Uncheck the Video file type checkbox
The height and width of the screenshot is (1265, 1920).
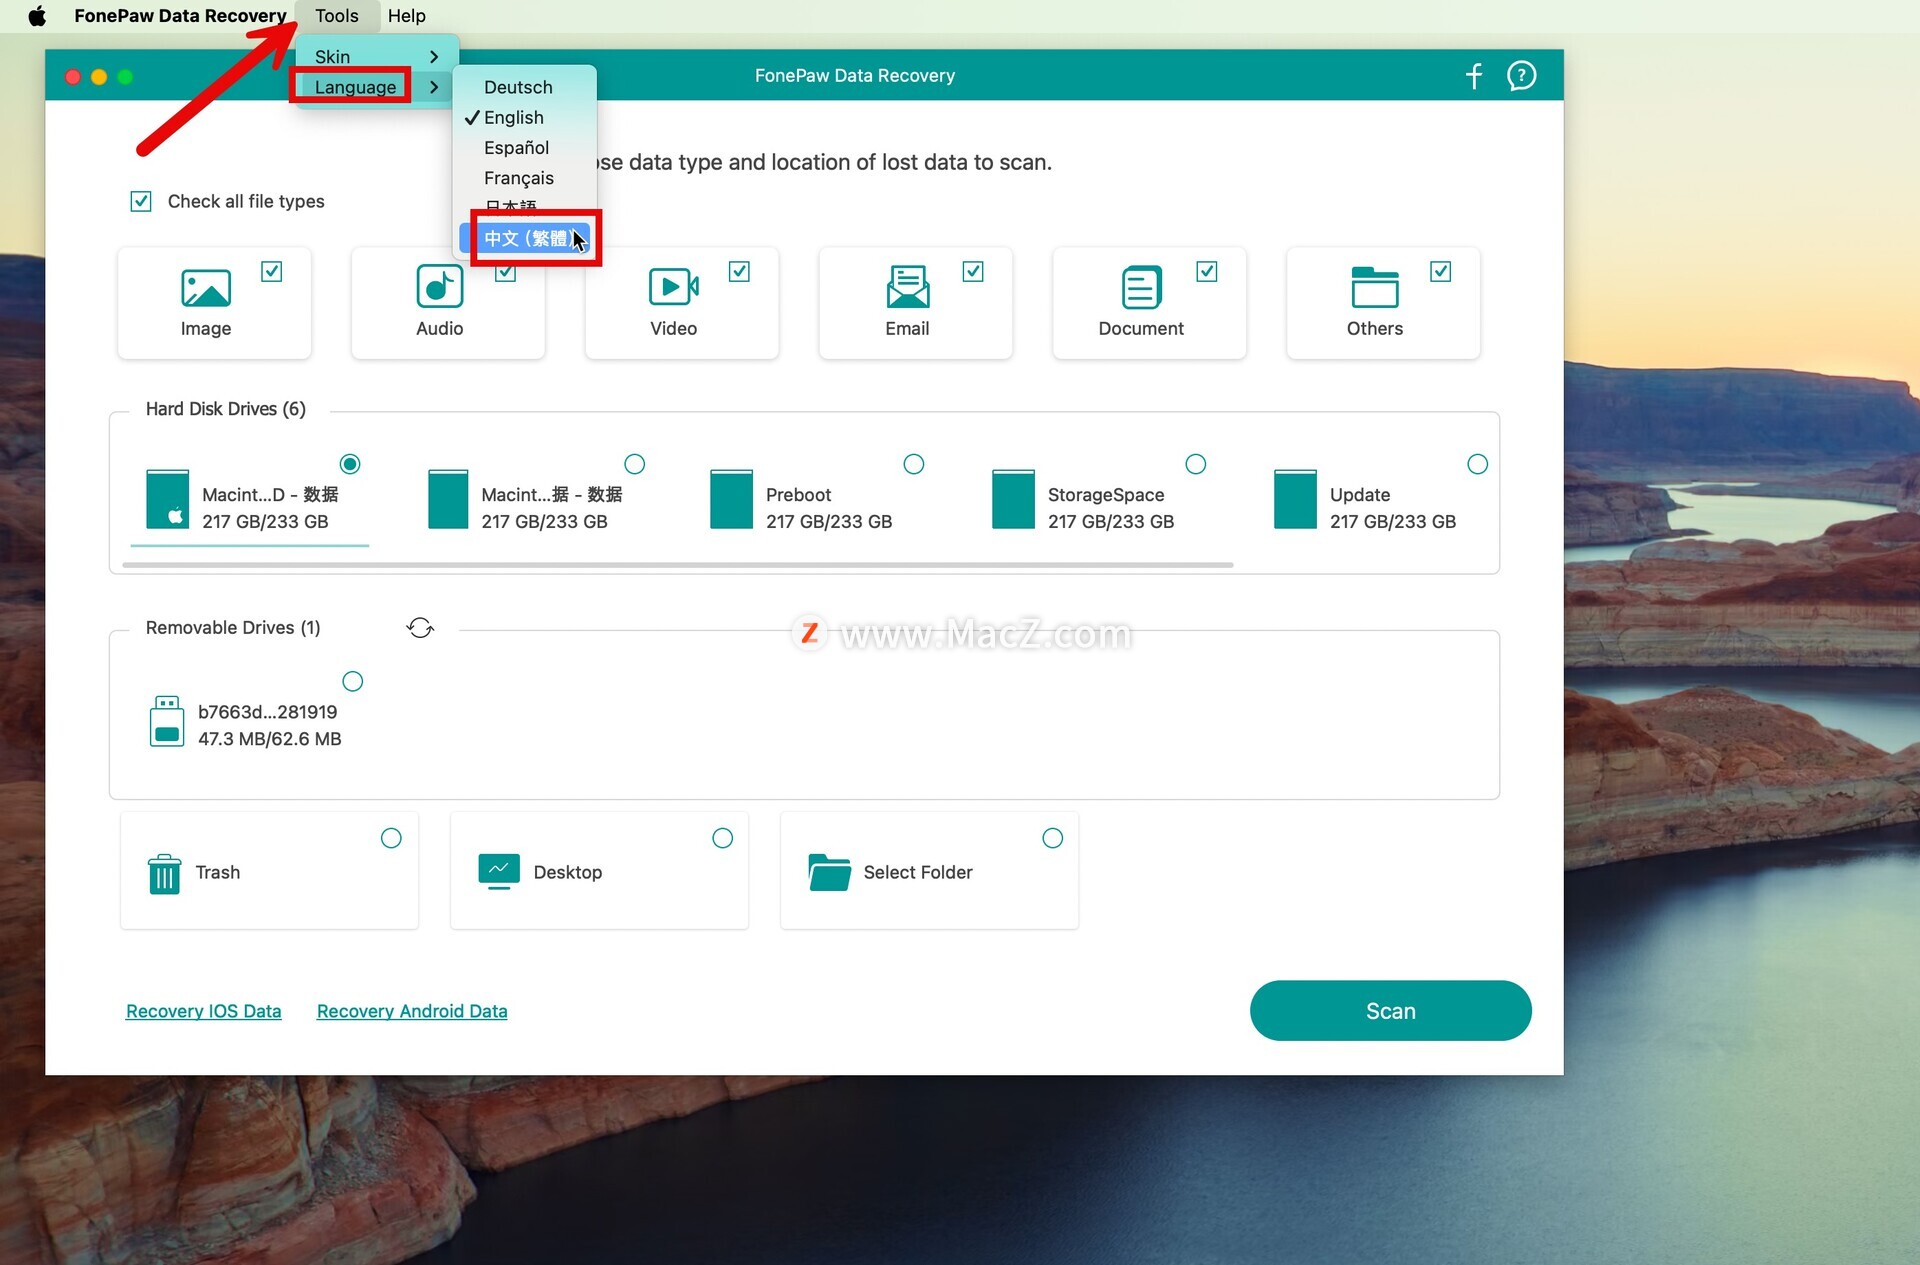coord(739,271)
